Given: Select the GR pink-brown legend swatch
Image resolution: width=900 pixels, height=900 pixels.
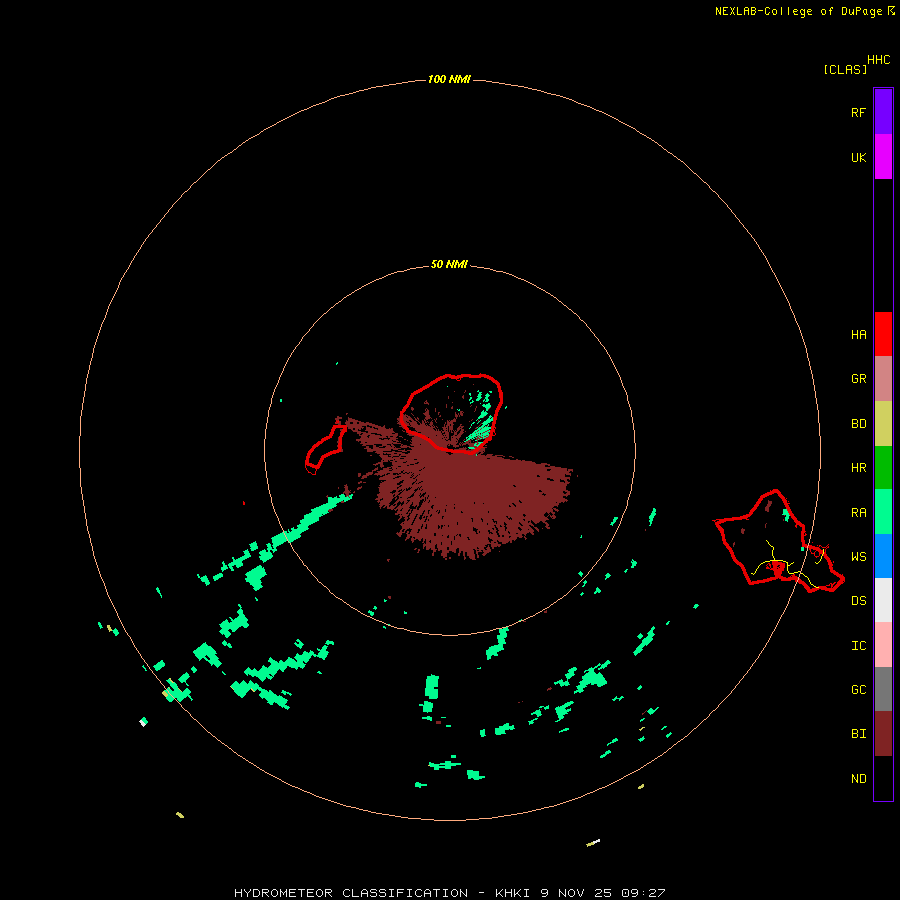Looking at the screenshot, I should 883,379.
